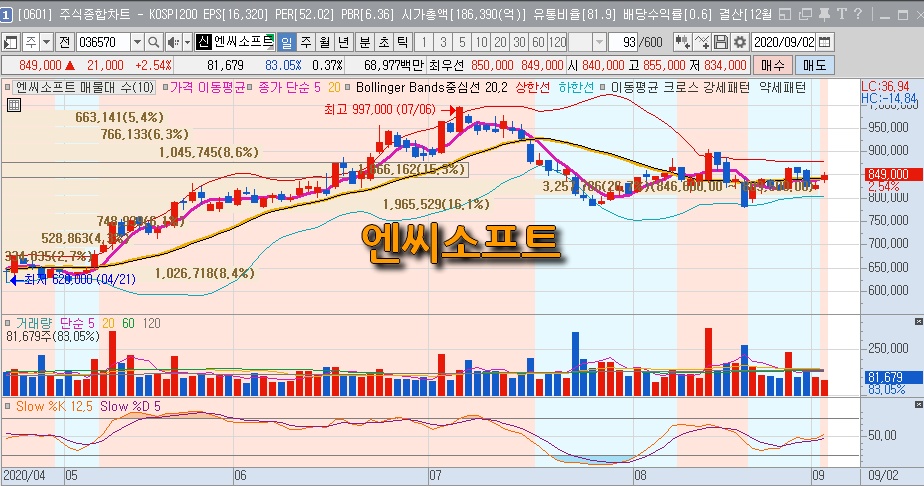924x486 pixels.
Task: Click the interval 3 button
Action: pyautogui.click(x=443, y=42)
